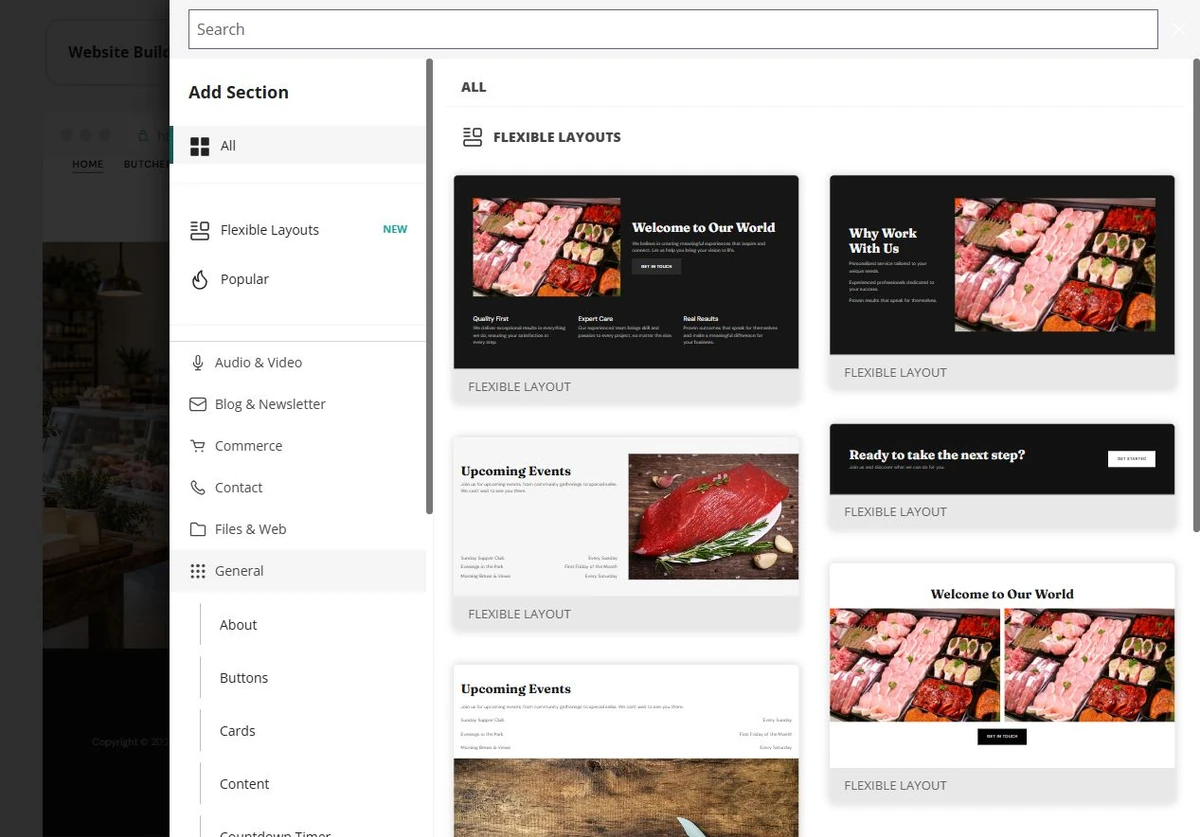Click the NEW badge beside Flexible Layouts
This screenshot has height=837, width=1200.
click(x=395, y=229)
